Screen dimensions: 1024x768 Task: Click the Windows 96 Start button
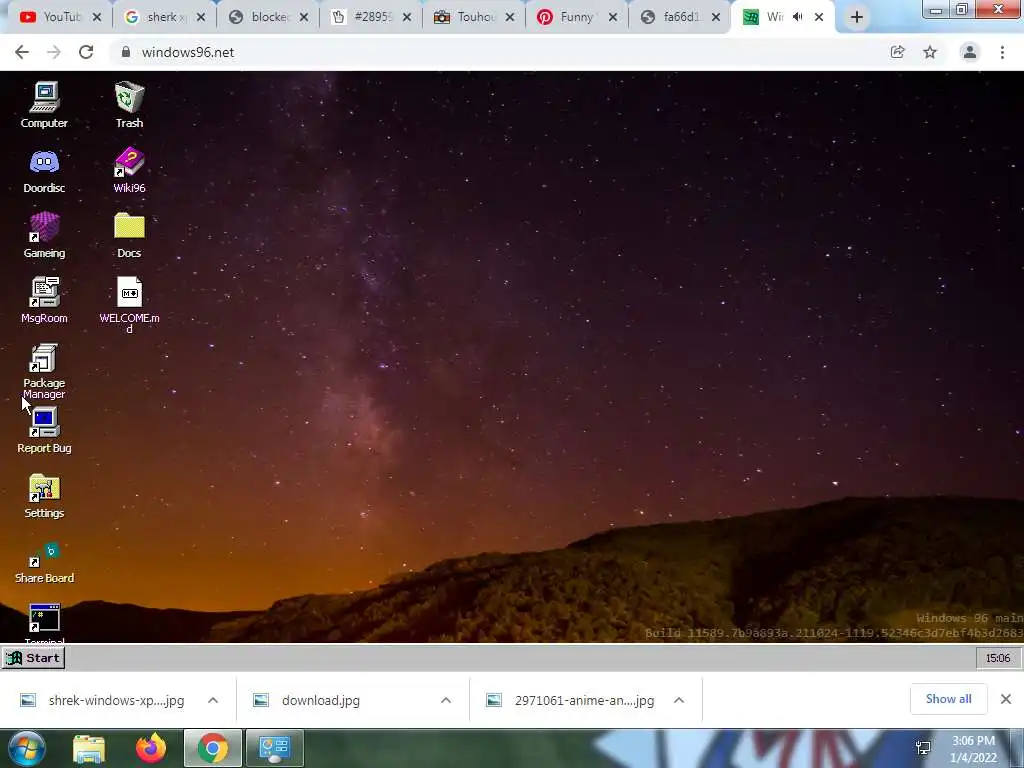pos(33,658)
